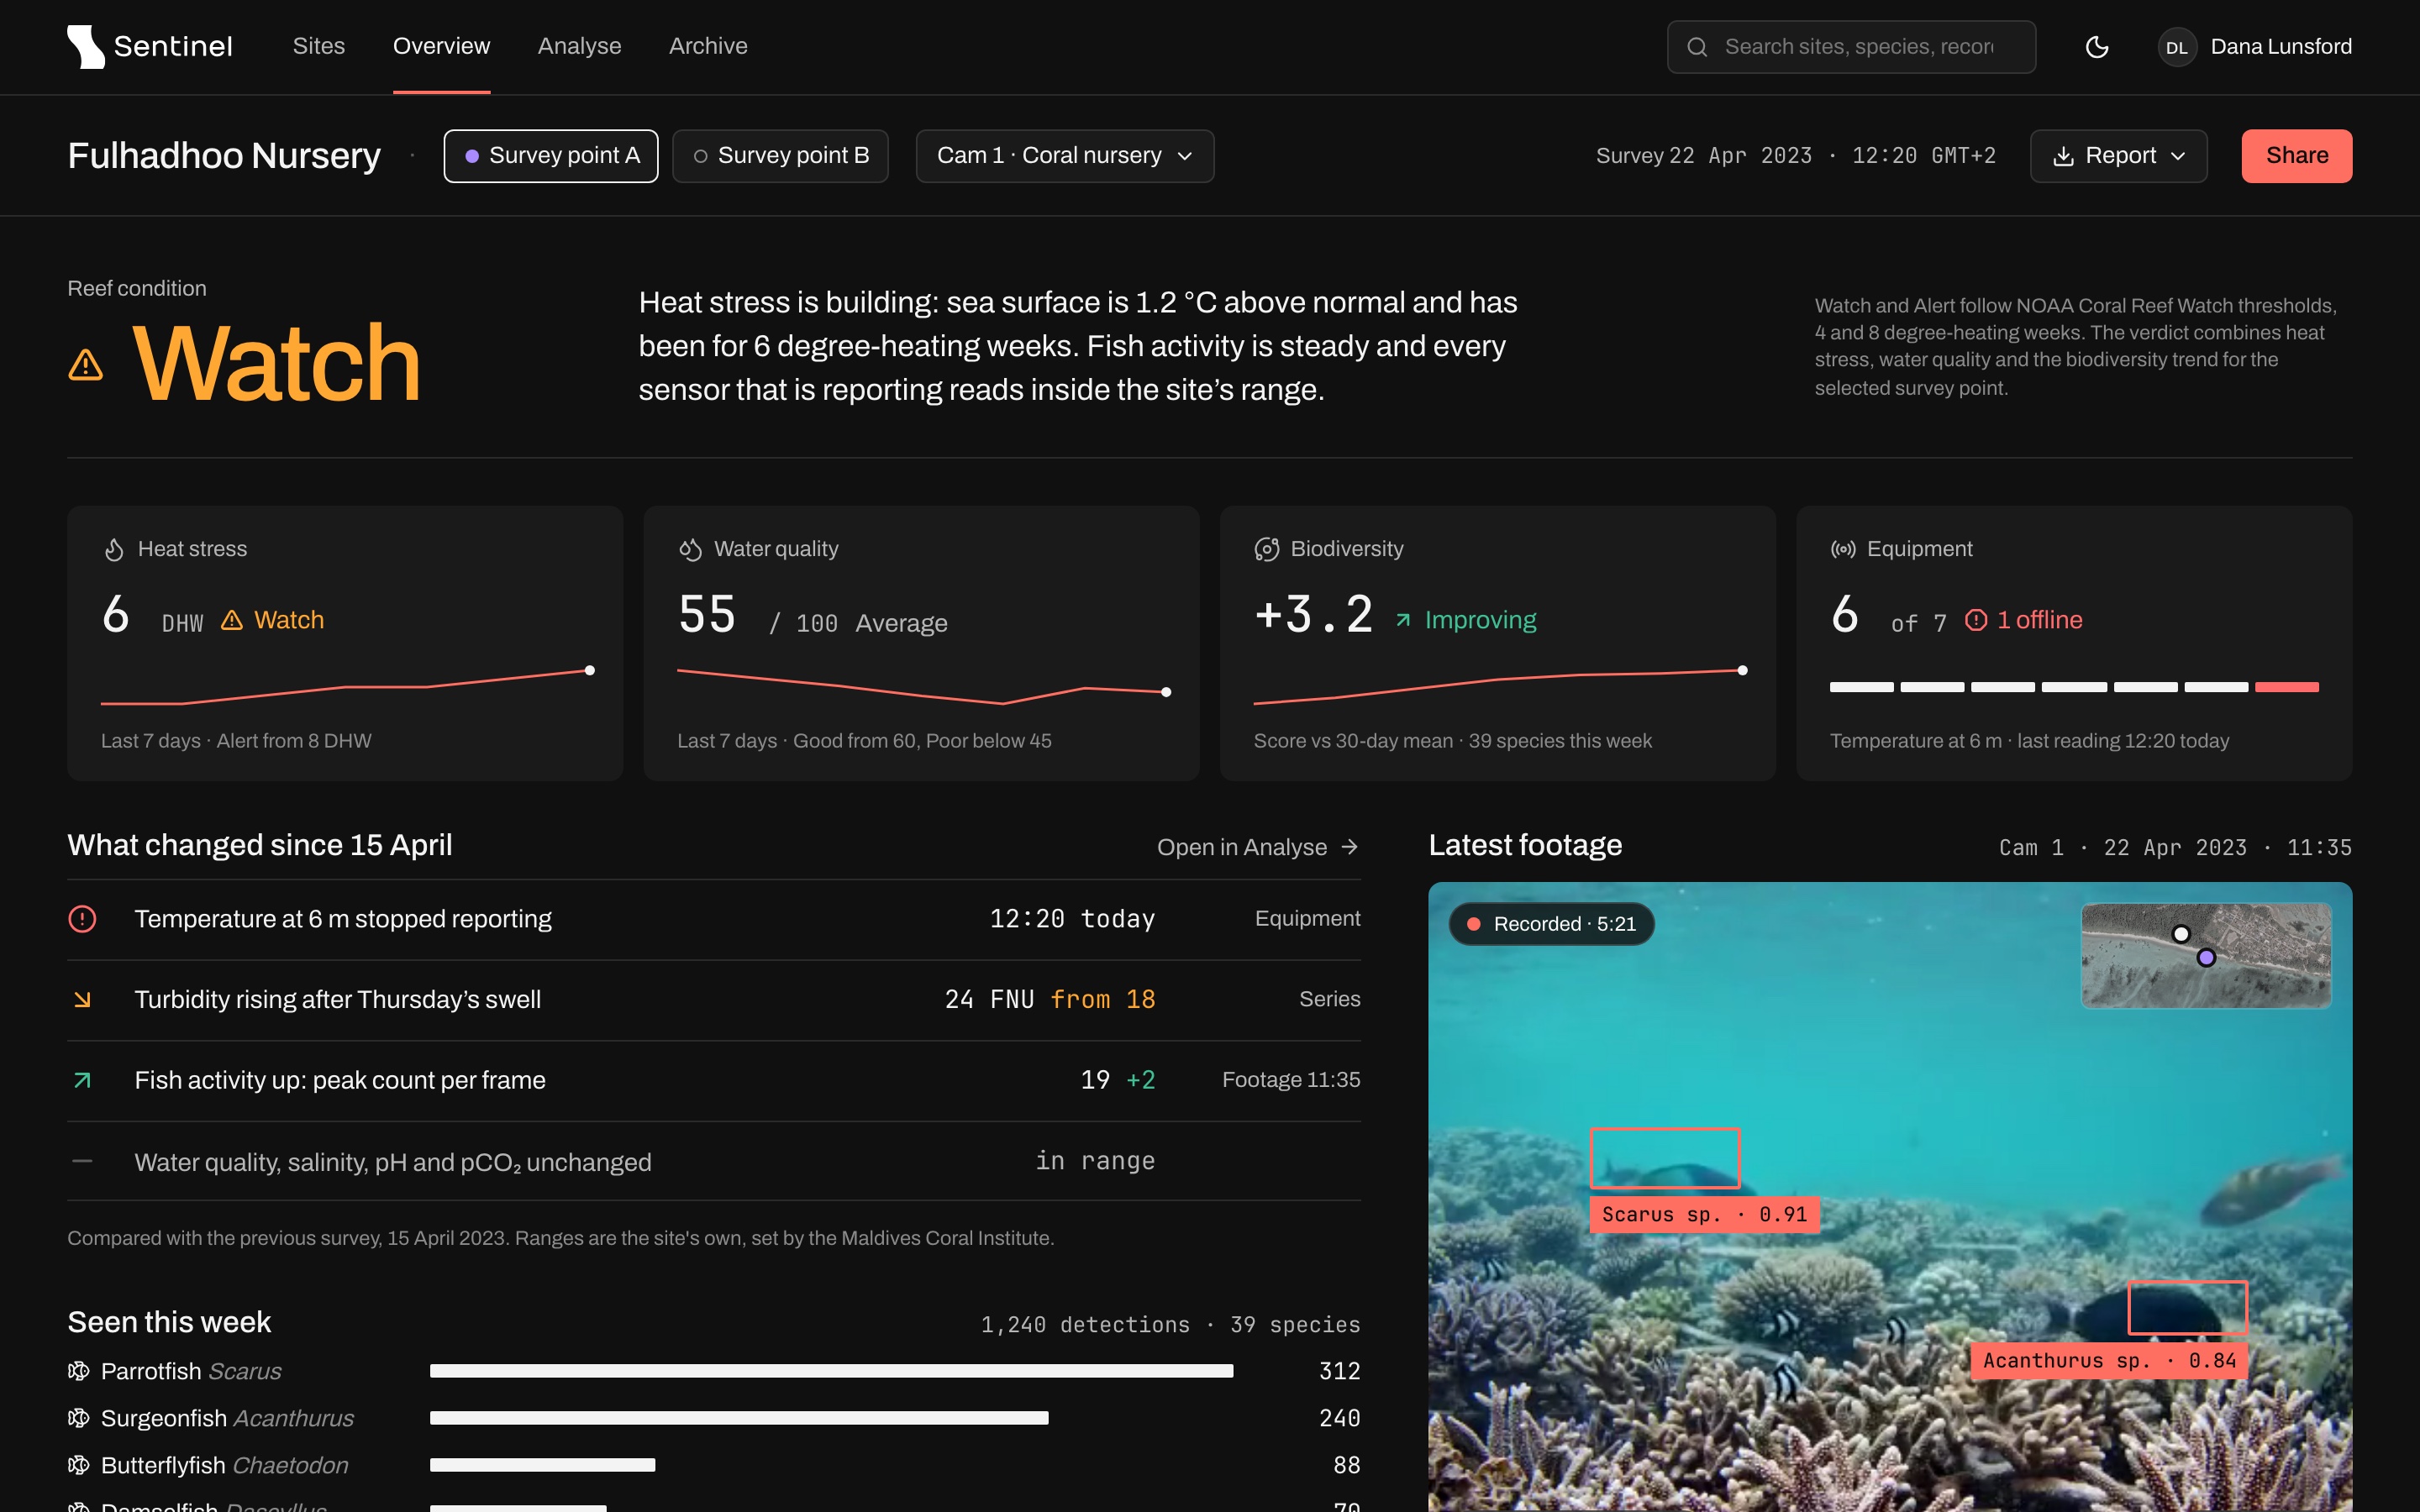Open the Cam 1 · Coral nursery dropdown
This screenshot has height=1512, width=2420.
coord(1065,156)
